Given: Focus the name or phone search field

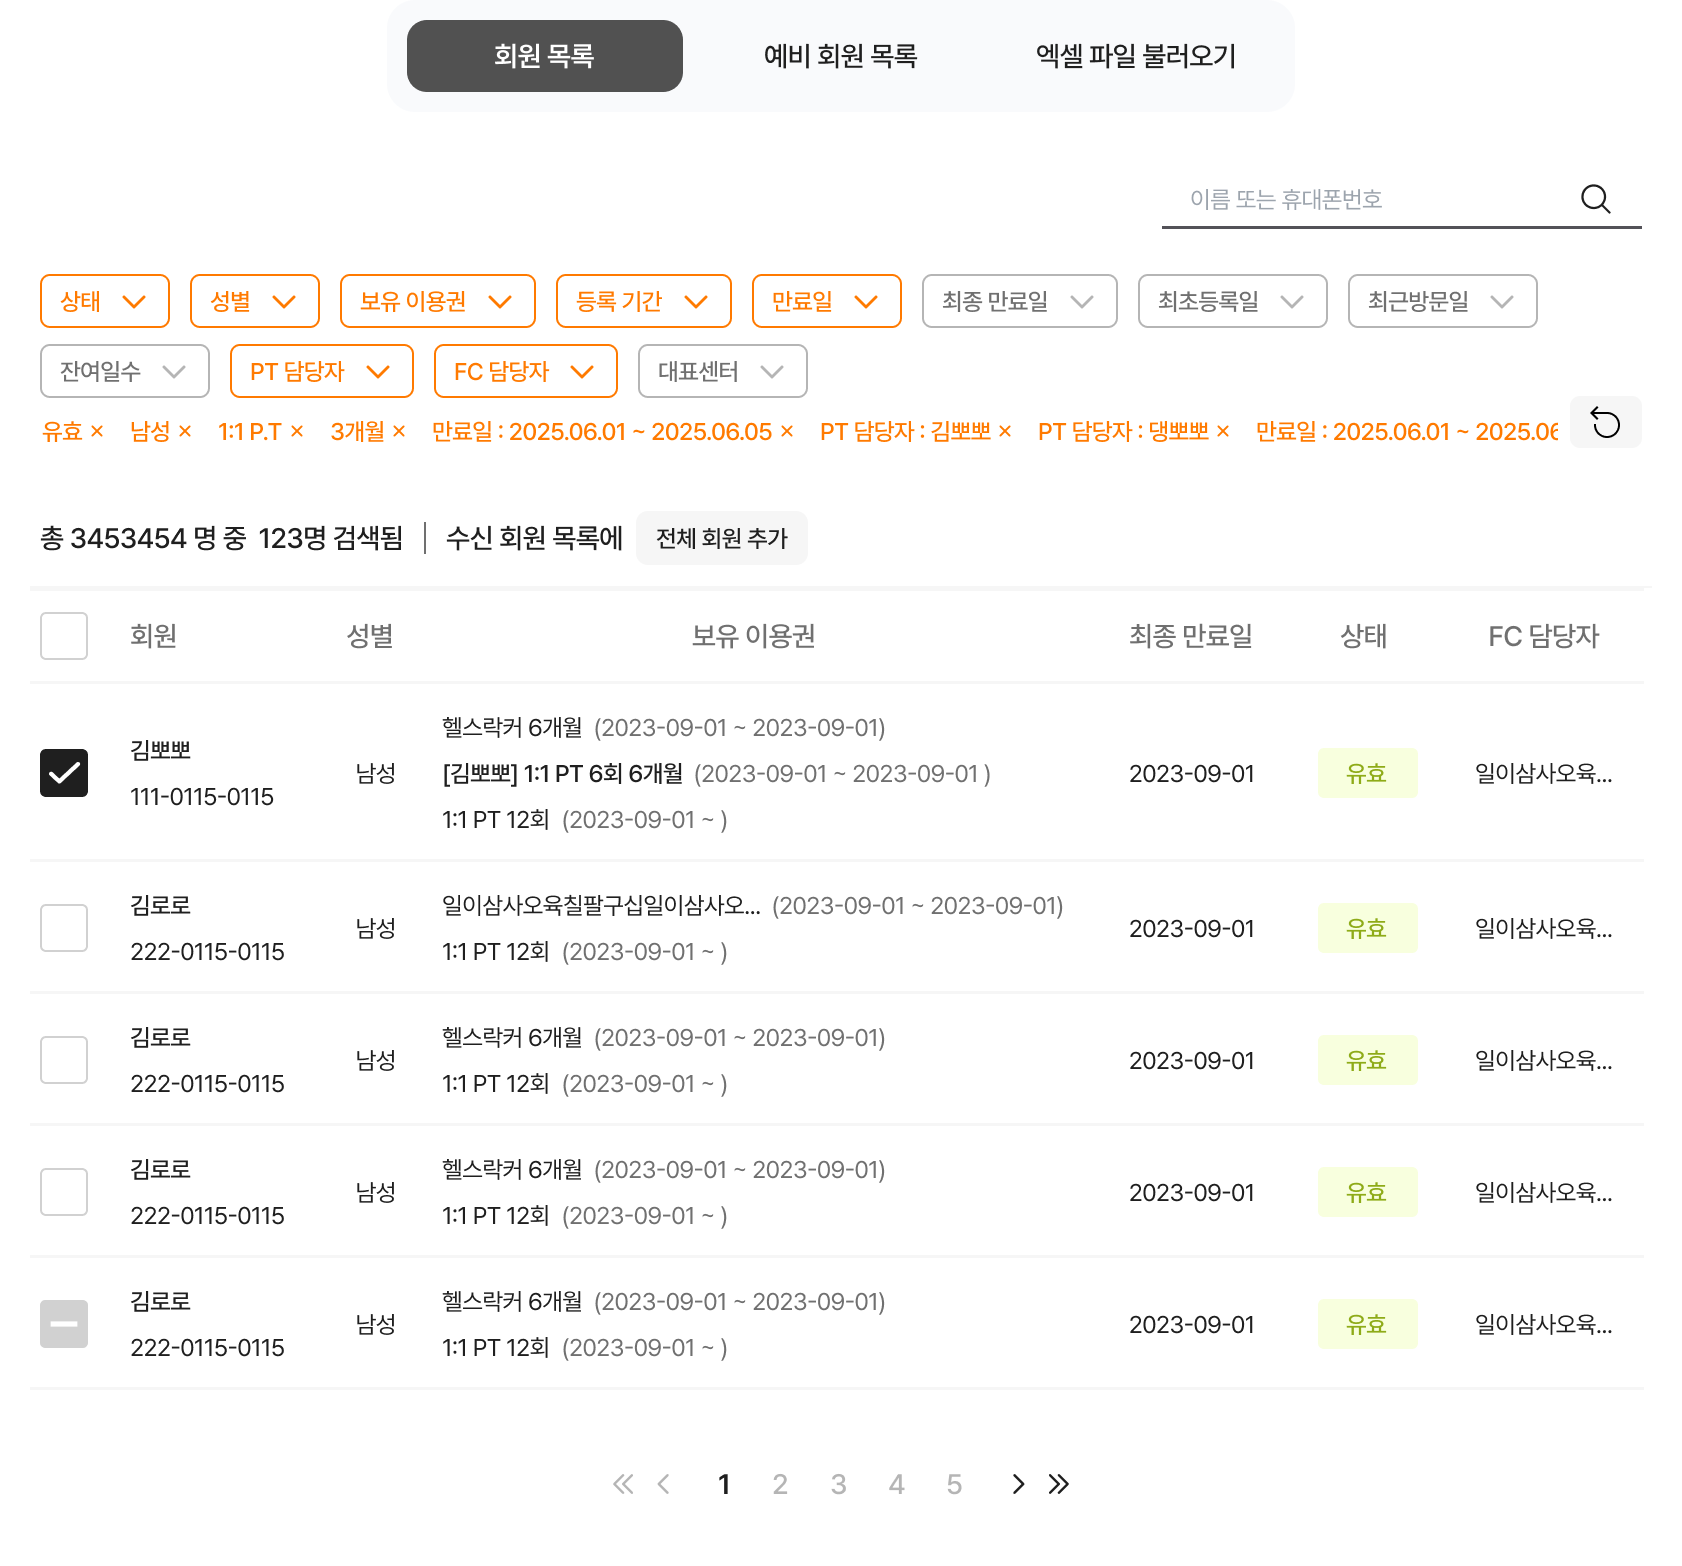Looking at the screenshot, I should tap(1370, 199).
